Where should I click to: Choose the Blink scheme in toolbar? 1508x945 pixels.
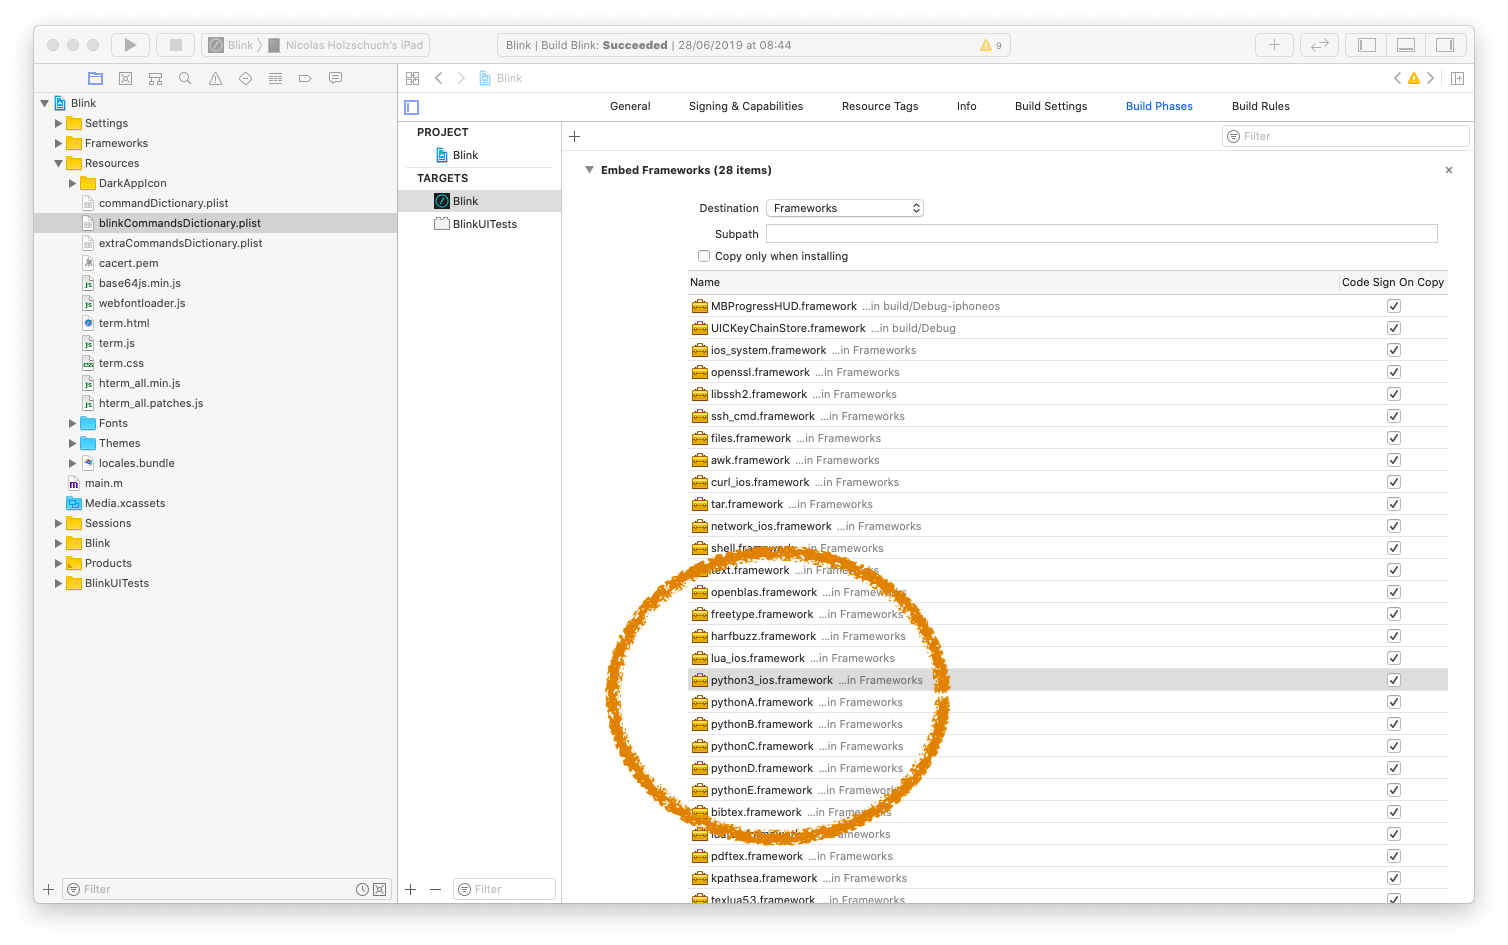coord(233,45)
